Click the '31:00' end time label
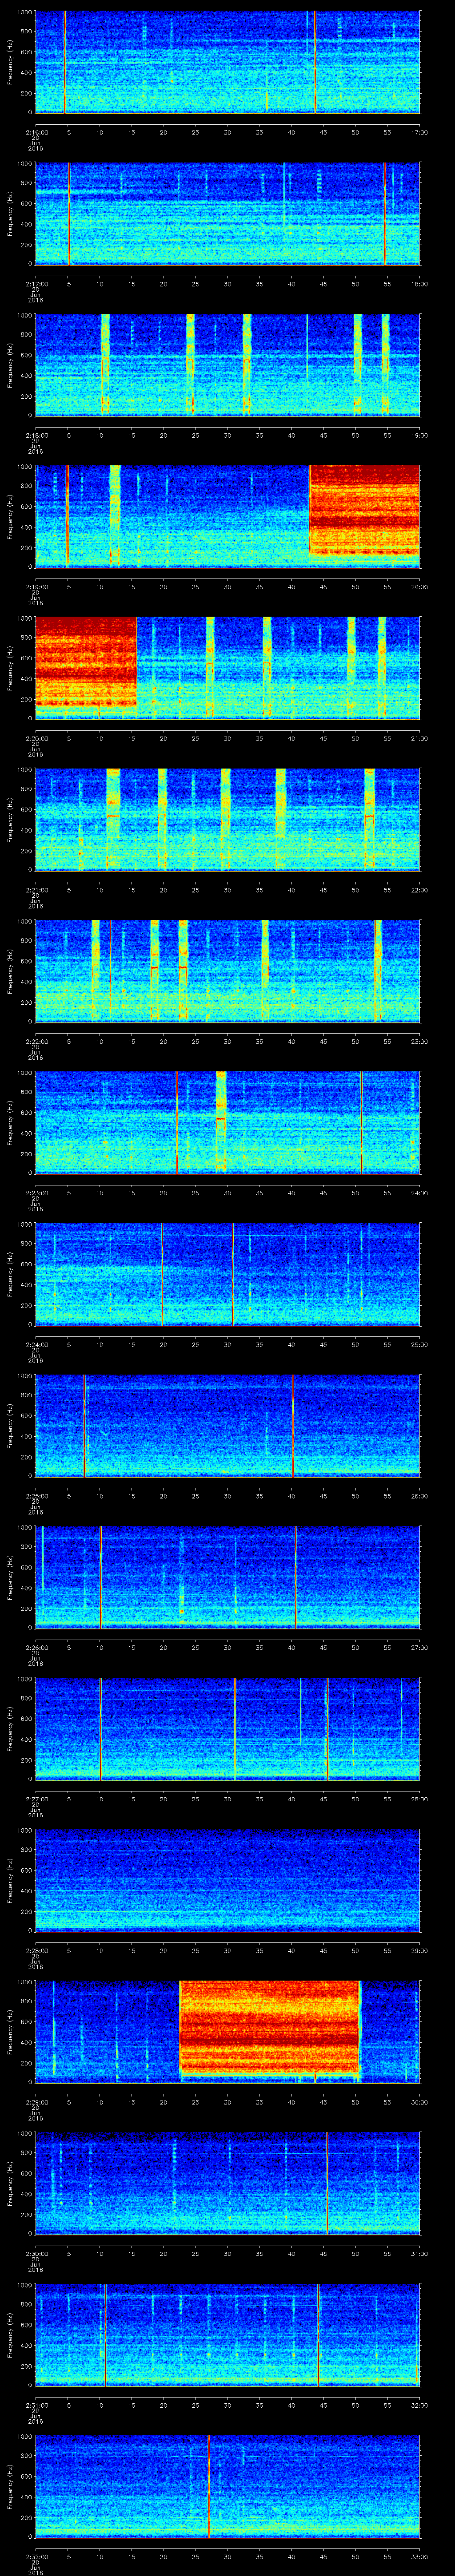 pyautogui.click(x=419, y=2254)
